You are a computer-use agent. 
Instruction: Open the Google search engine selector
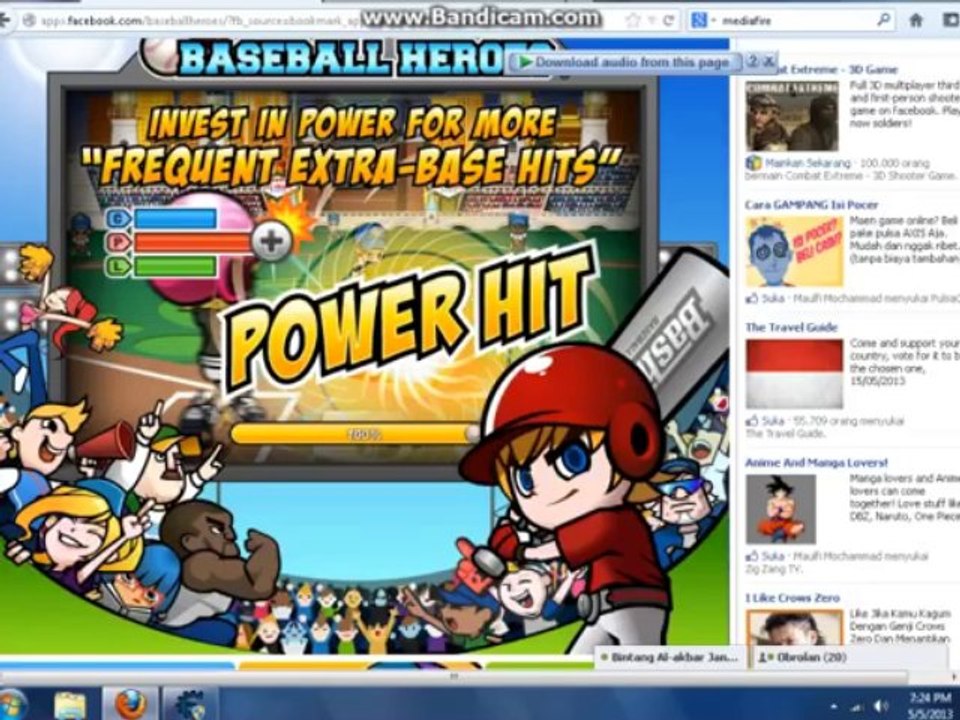(x=703, y=21)
